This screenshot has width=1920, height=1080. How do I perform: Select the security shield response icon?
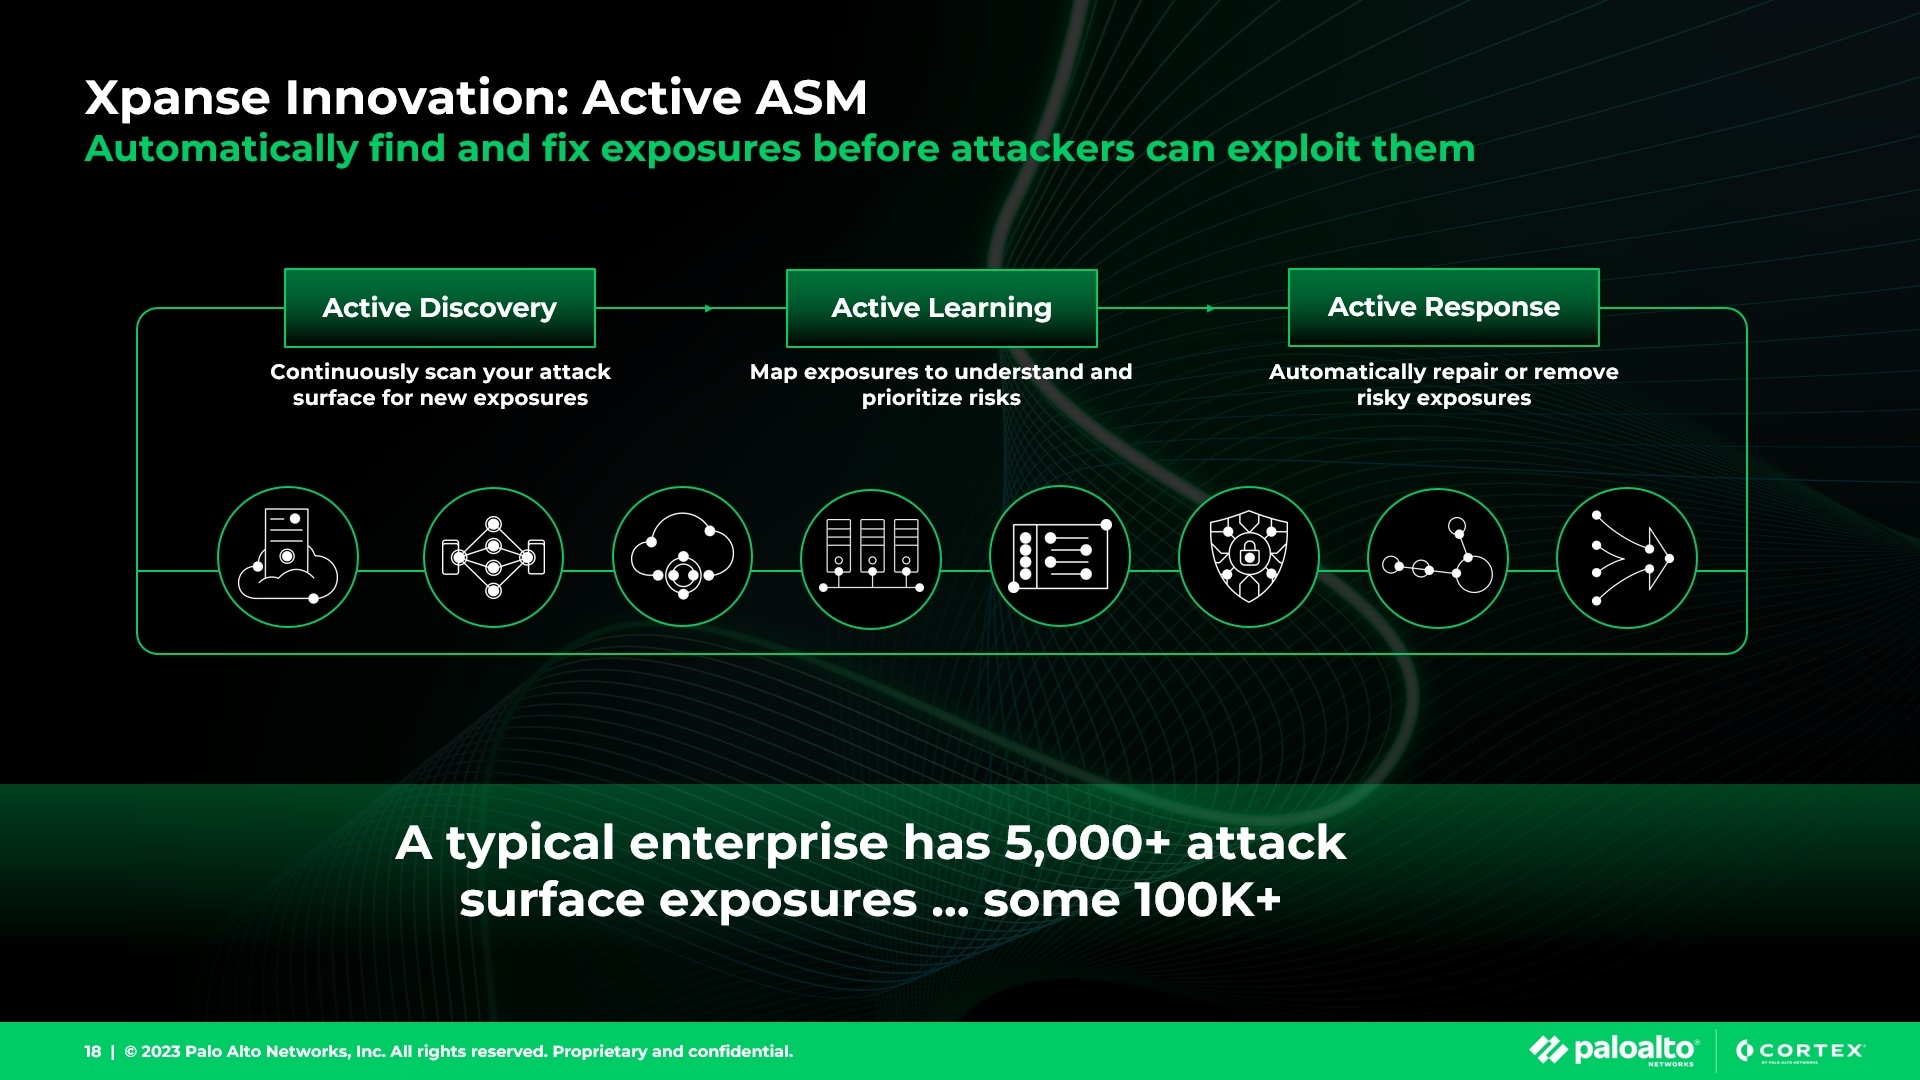coord(1244,555)
